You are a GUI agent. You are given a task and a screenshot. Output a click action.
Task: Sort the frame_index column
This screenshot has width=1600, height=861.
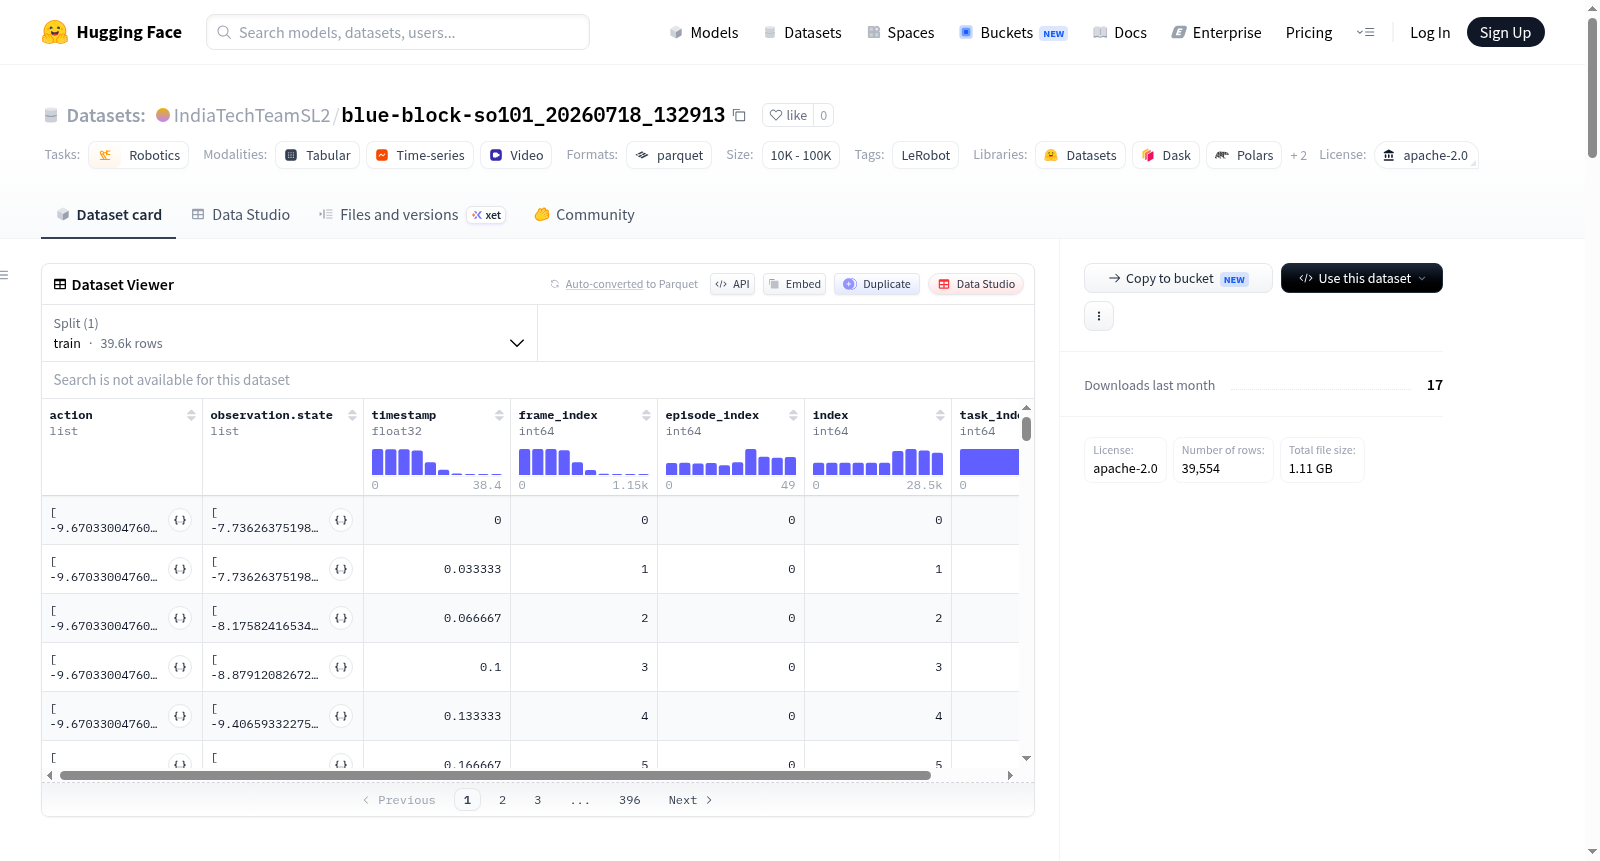[646, 415]
